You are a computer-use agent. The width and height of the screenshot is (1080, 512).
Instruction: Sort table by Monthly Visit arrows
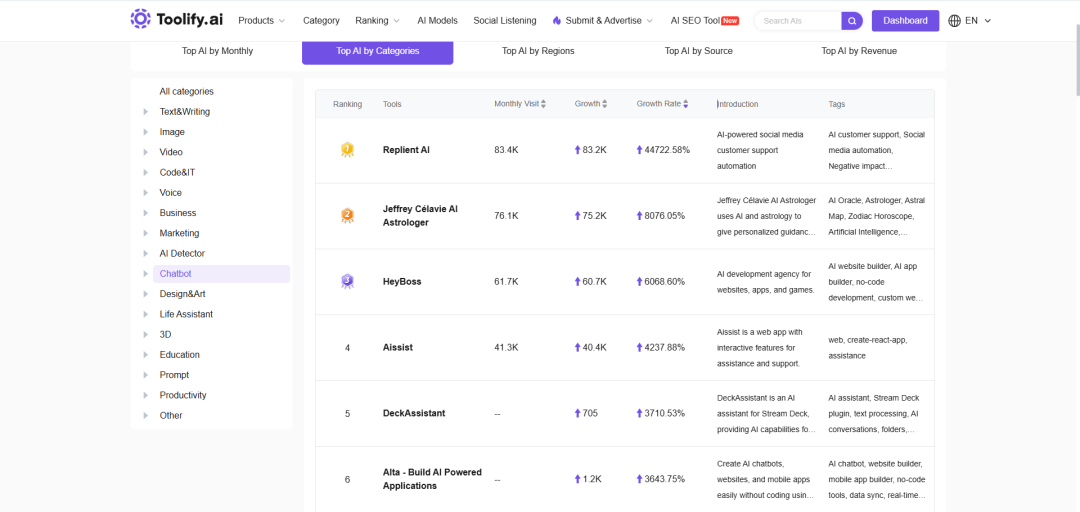tap(543, 104)
